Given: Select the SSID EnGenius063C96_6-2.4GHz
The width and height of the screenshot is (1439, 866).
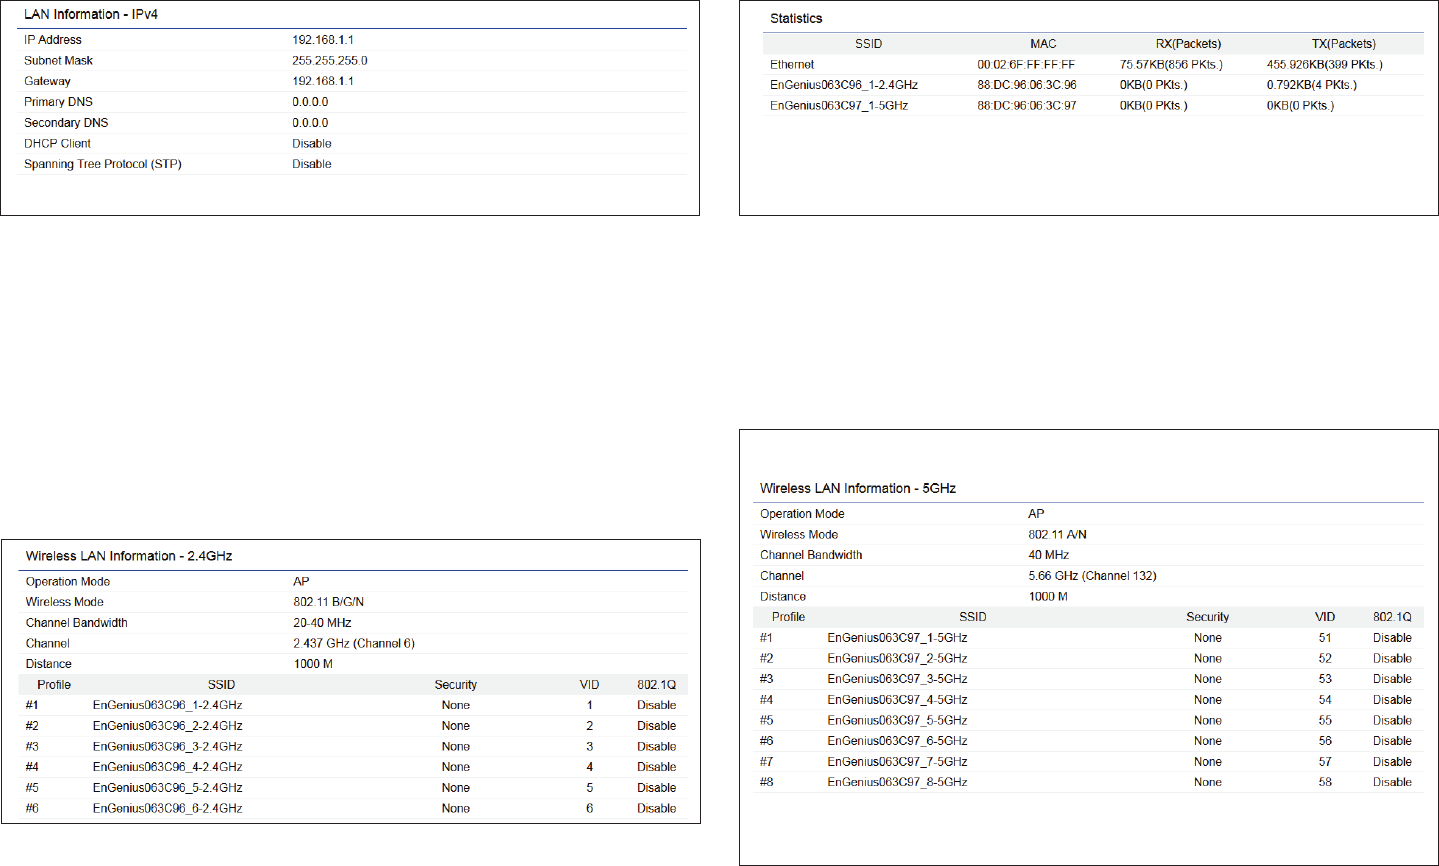Looking at the screenshot, I should click(168, 809).
